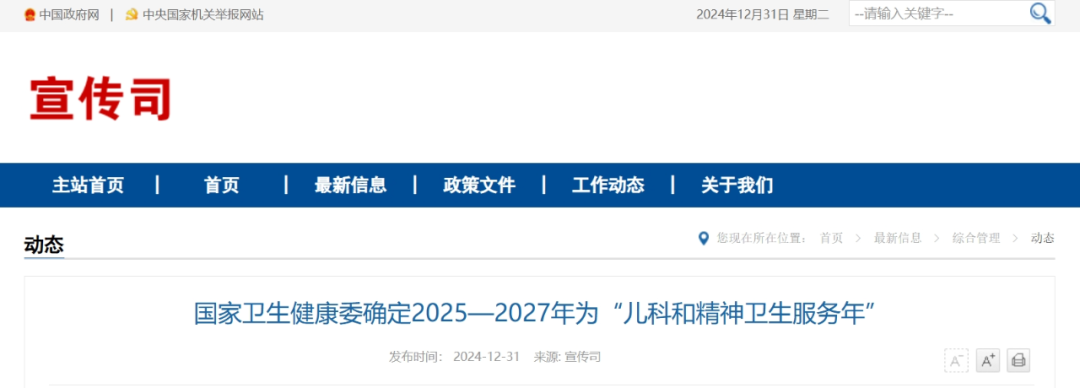This screenshot has height=388, width=1080.
Task: Select 首页 in the blue navigation bar
Action: click(x=222, y=185)
